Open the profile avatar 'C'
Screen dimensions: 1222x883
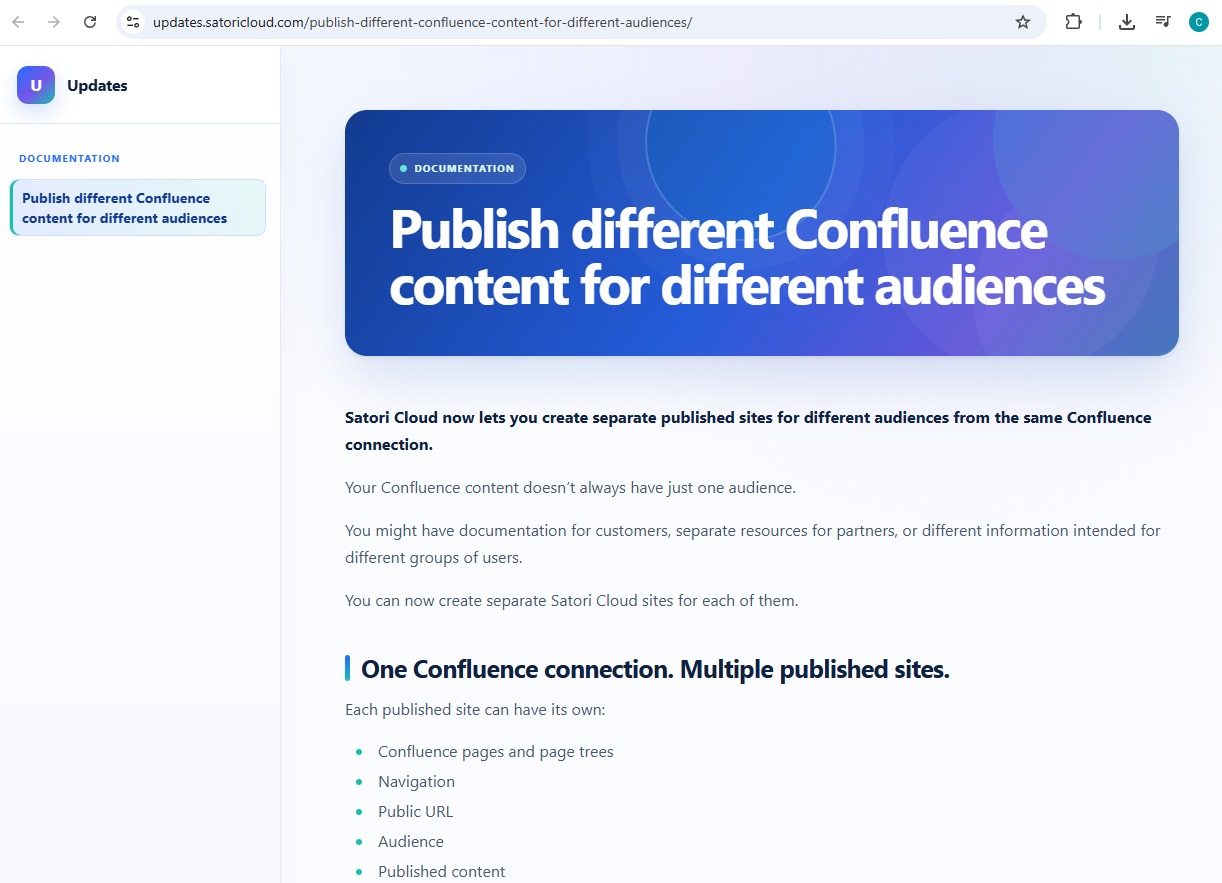pos(1199,22)
